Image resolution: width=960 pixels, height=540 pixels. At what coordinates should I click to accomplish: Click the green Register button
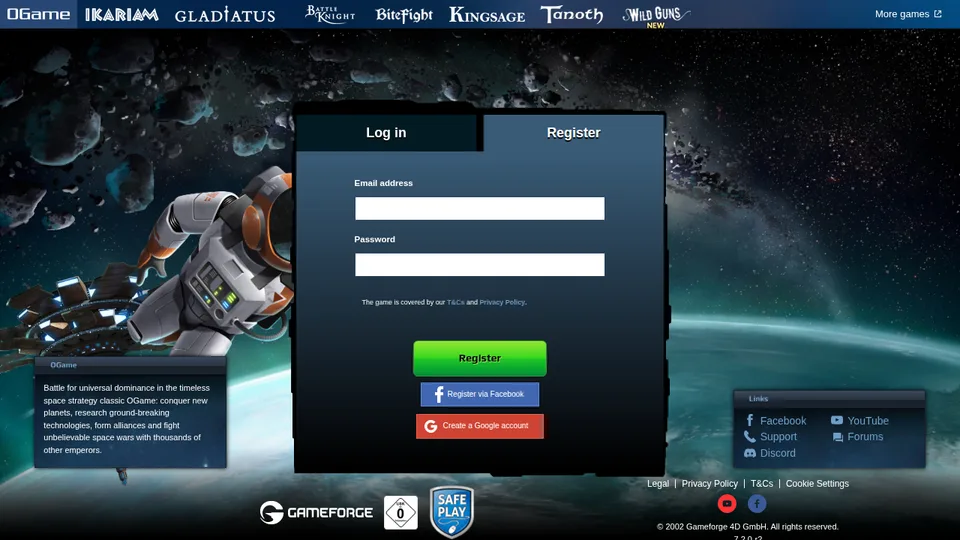(x=480, y=358)
